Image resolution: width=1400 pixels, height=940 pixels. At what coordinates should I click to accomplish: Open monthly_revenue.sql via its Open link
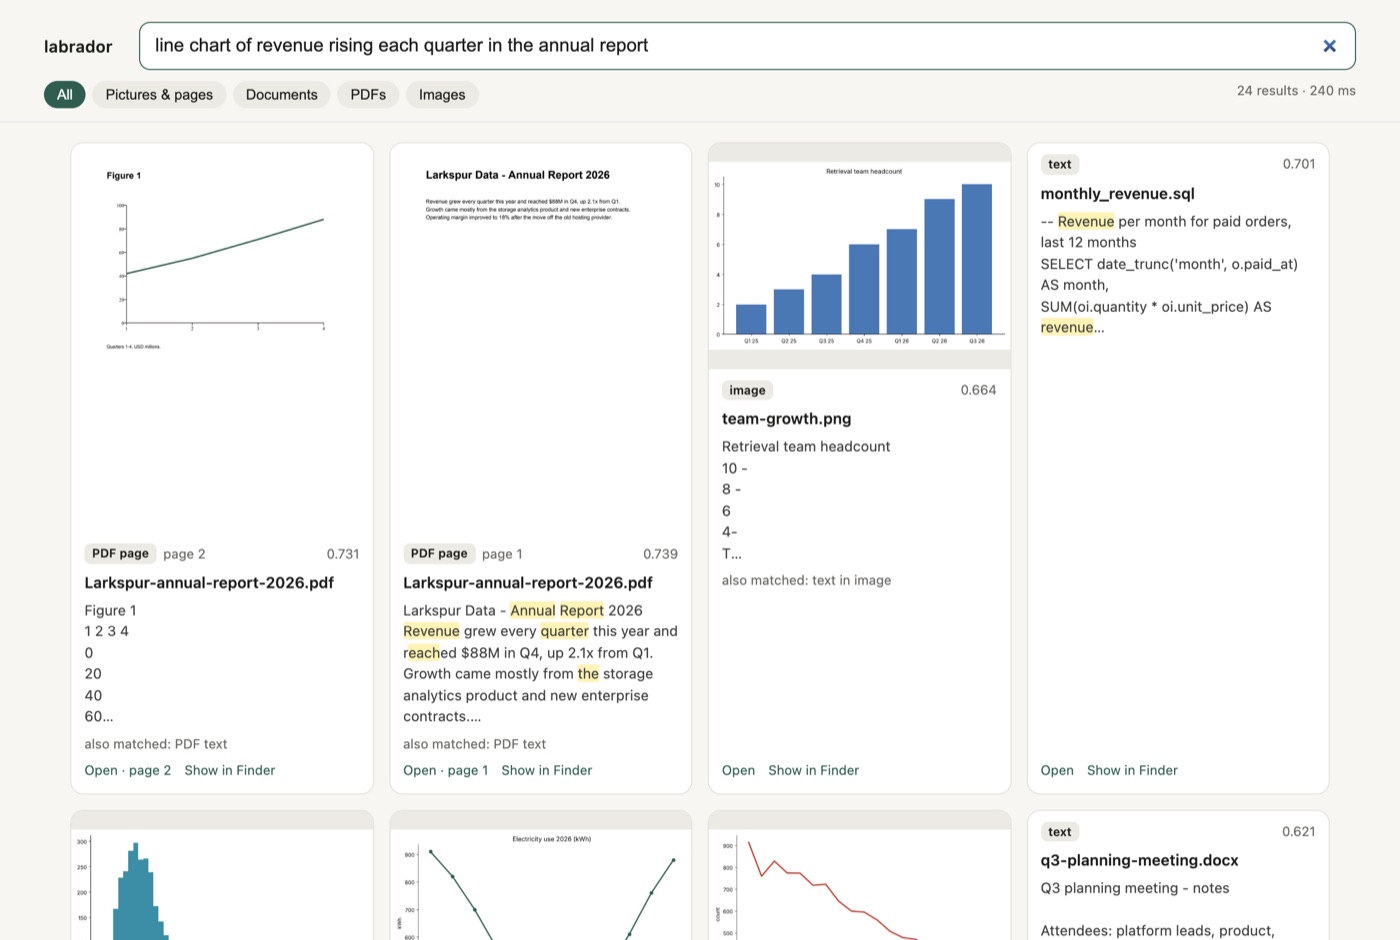pyautogui.click(x=1057, y=770)
